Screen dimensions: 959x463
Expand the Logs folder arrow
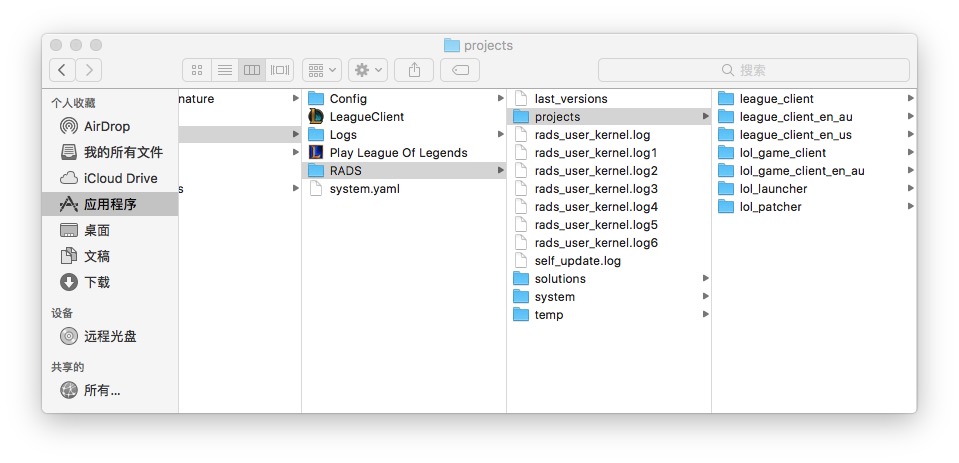point(500,135)
